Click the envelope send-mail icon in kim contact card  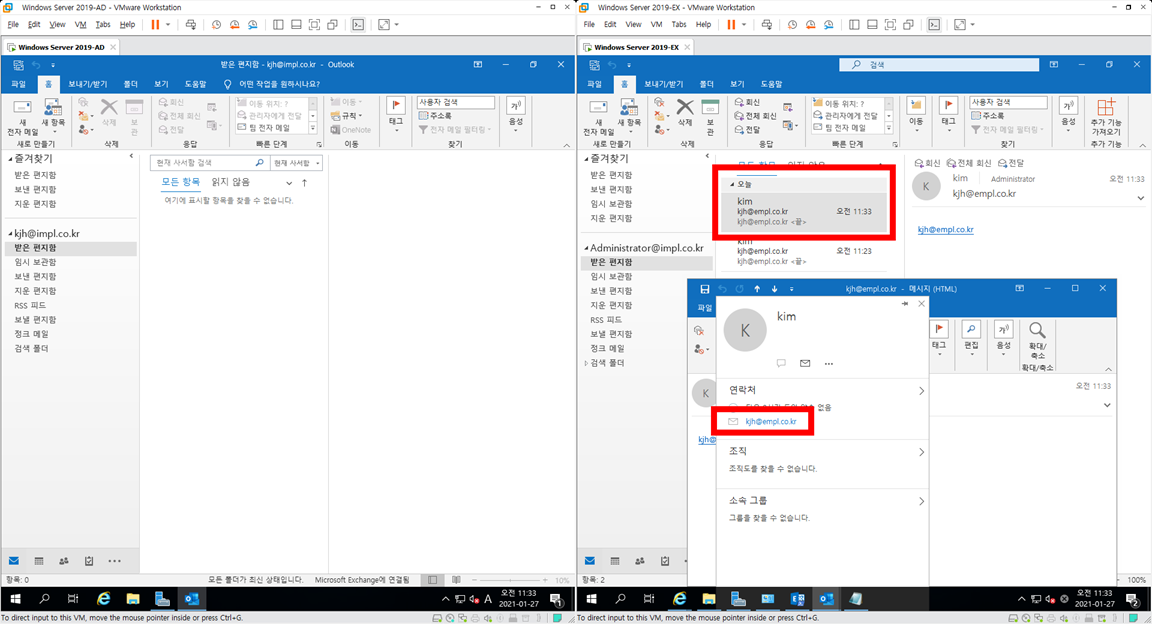click(805, 363)
